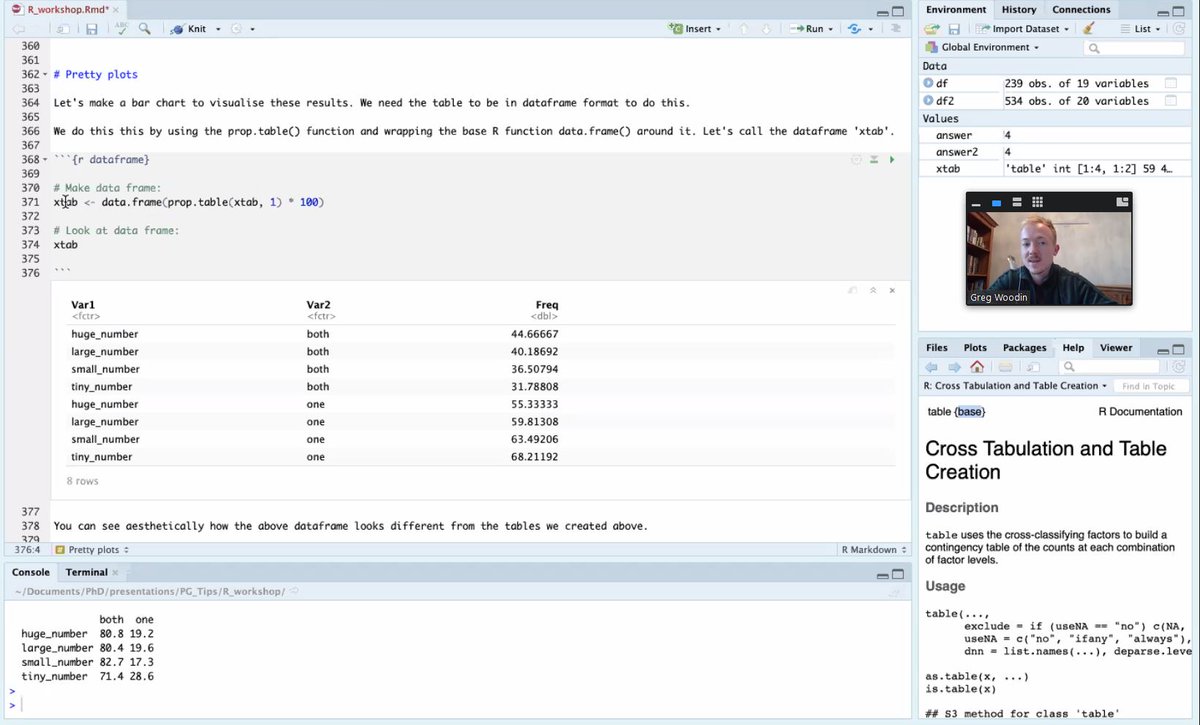Print the Help topic icon
Viewport: 1200px width, 725px height.
[1006, 367]
